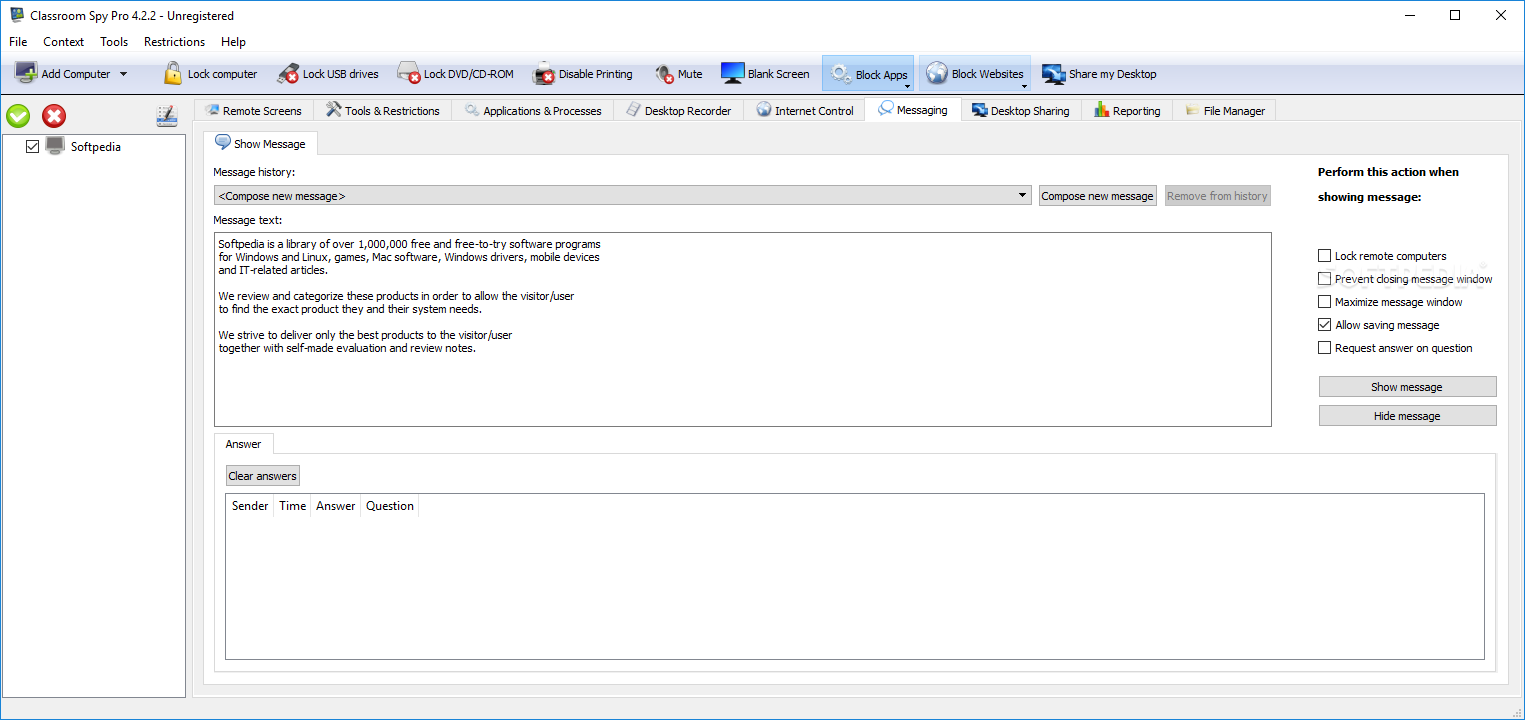Viewport: 1525px width, 720px height.
Task: Click the Blank Screen toolbar button
Action: coord(765,74)
